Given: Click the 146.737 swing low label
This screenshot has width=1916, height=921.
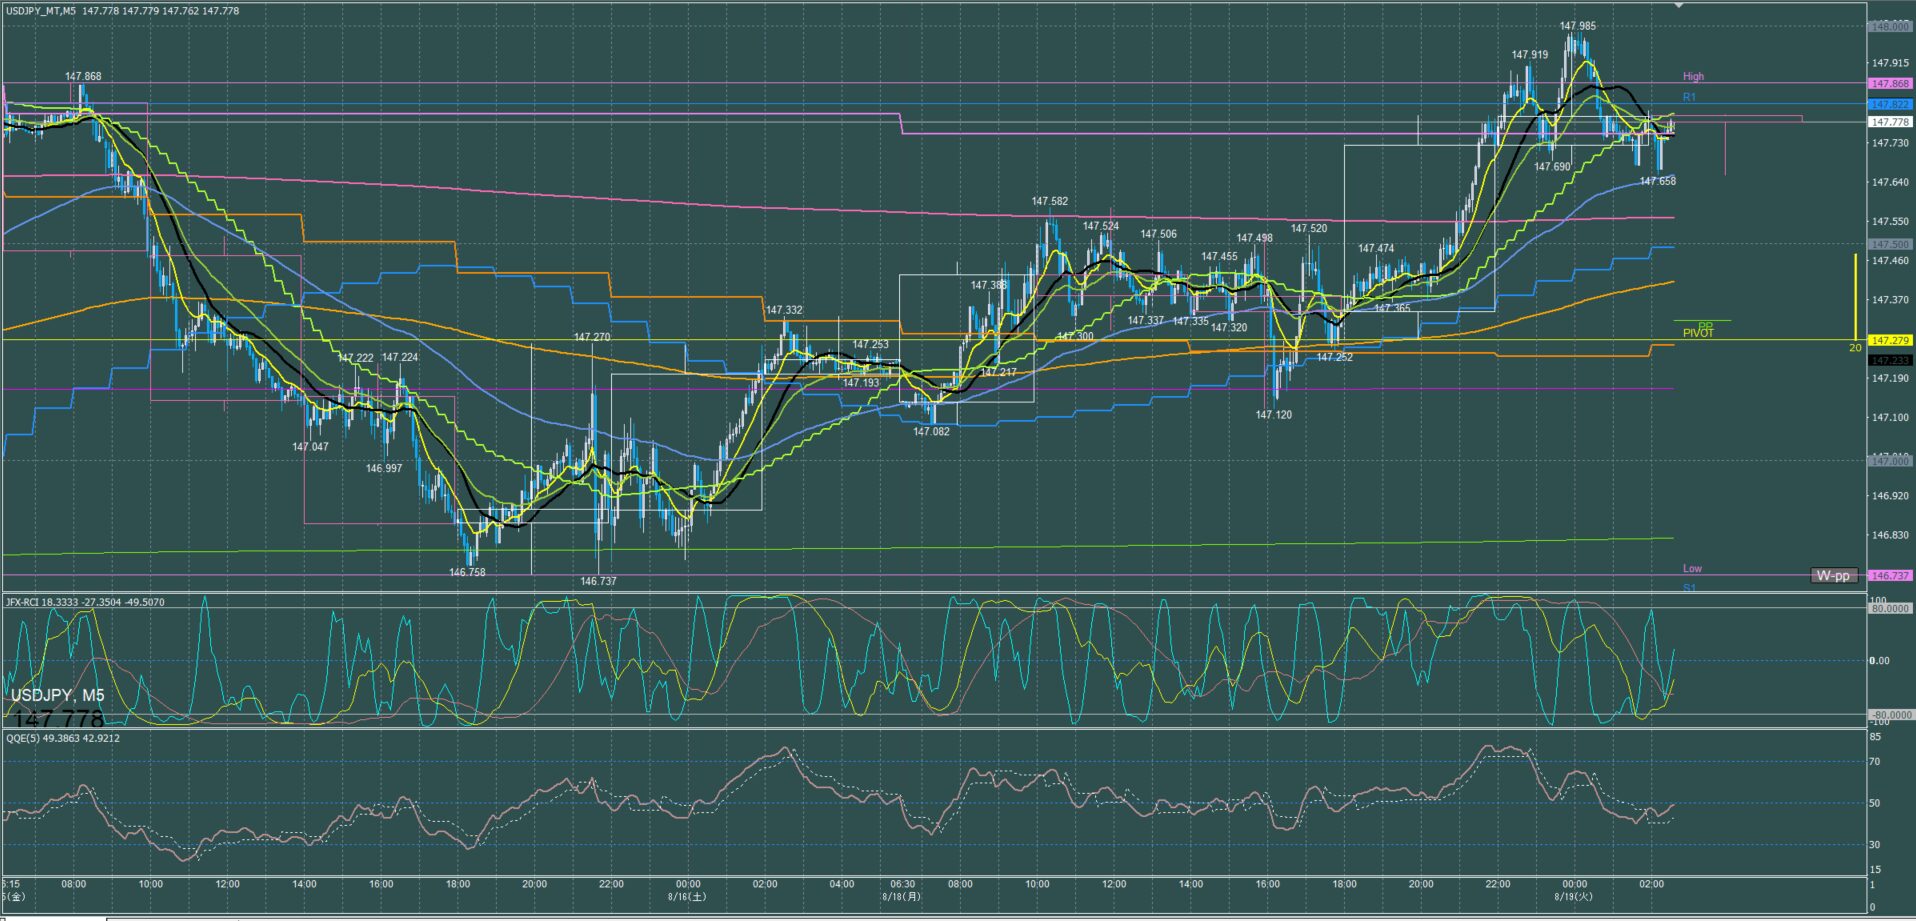Looking at the screenshot, I should pyautogui.click(x=598, y=581).
